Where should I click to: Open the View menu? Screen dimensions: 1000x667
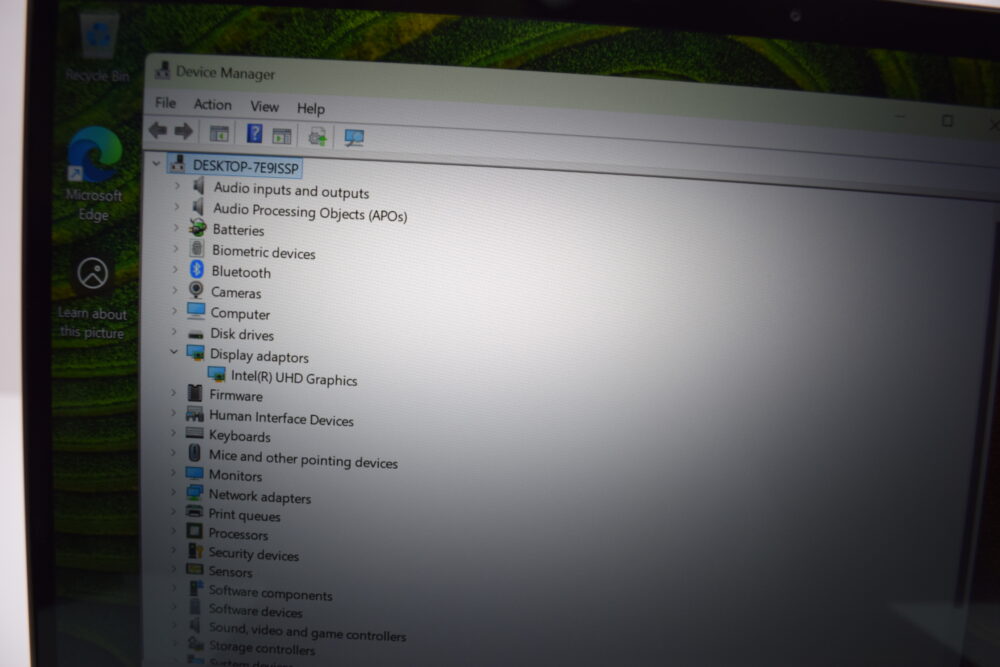(x=264, y=106)
